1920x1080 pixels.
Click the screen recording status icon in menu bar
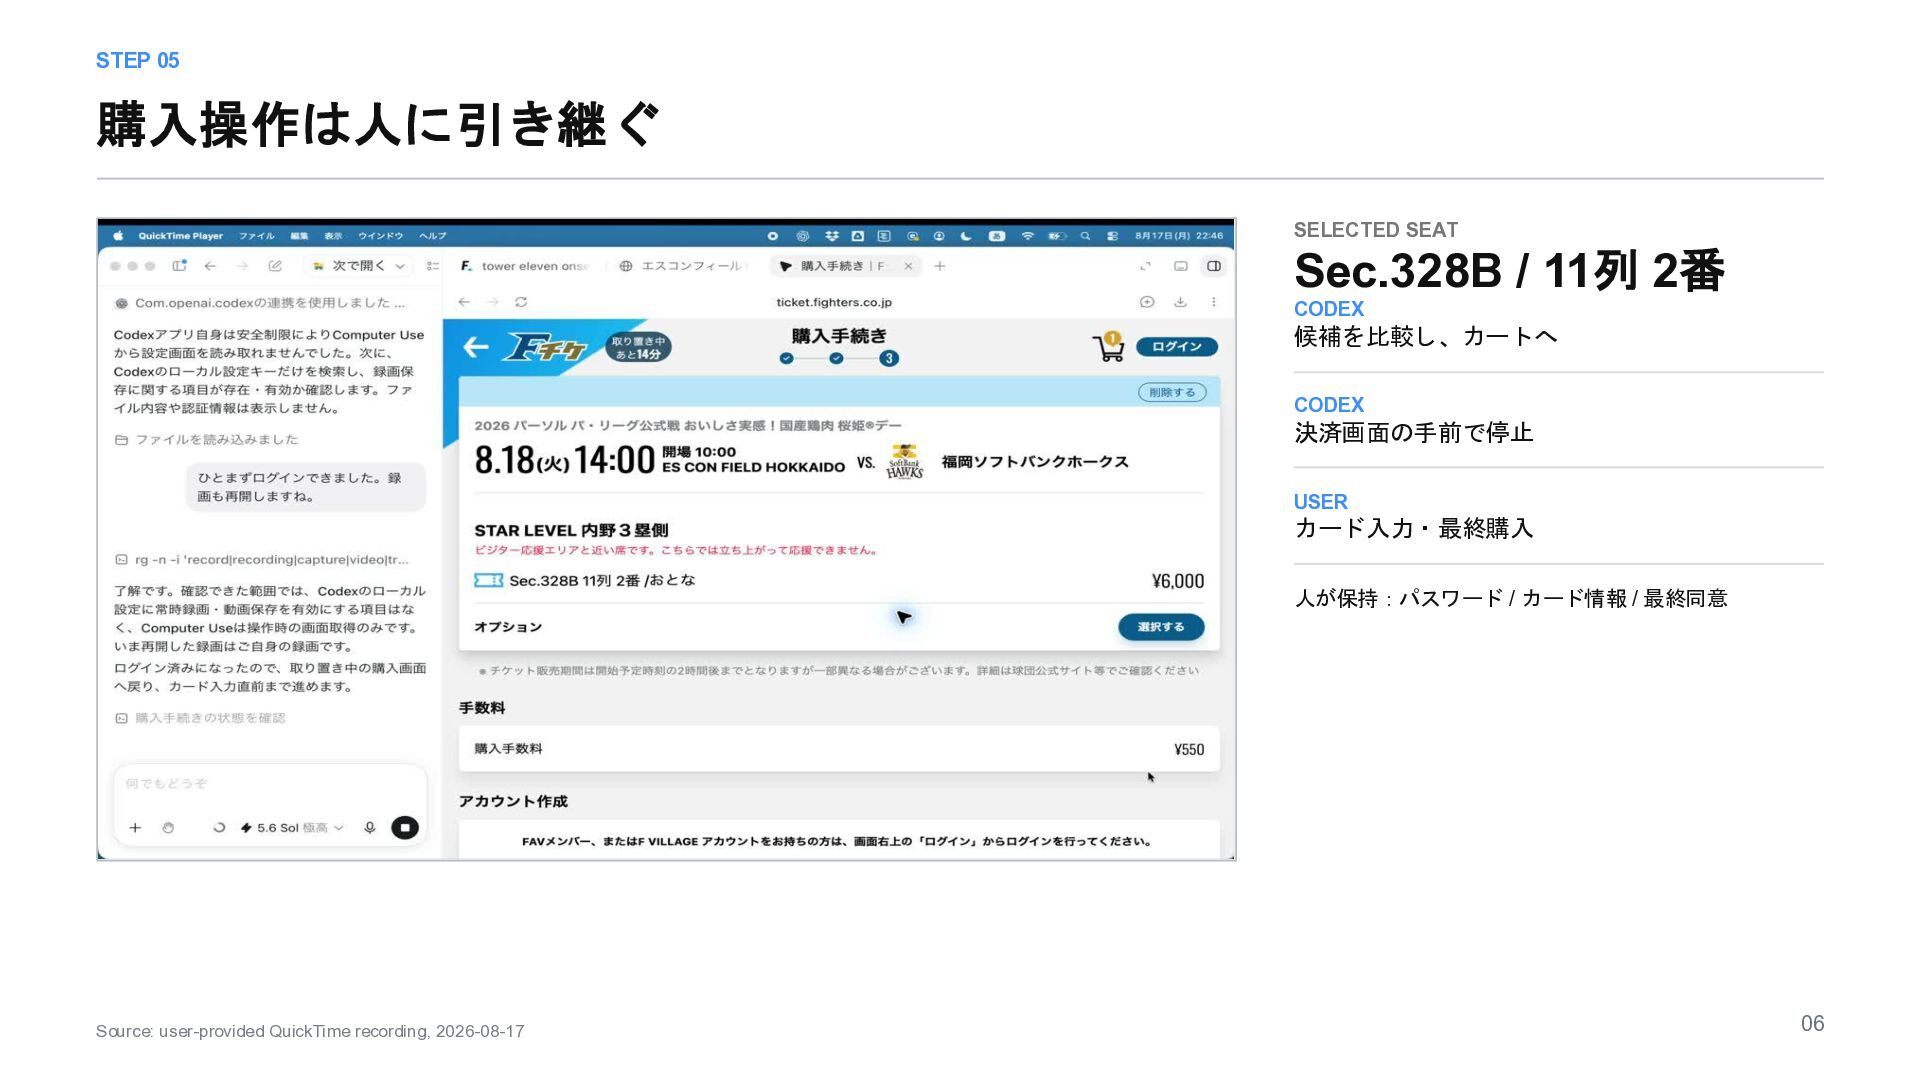(772, 236)
